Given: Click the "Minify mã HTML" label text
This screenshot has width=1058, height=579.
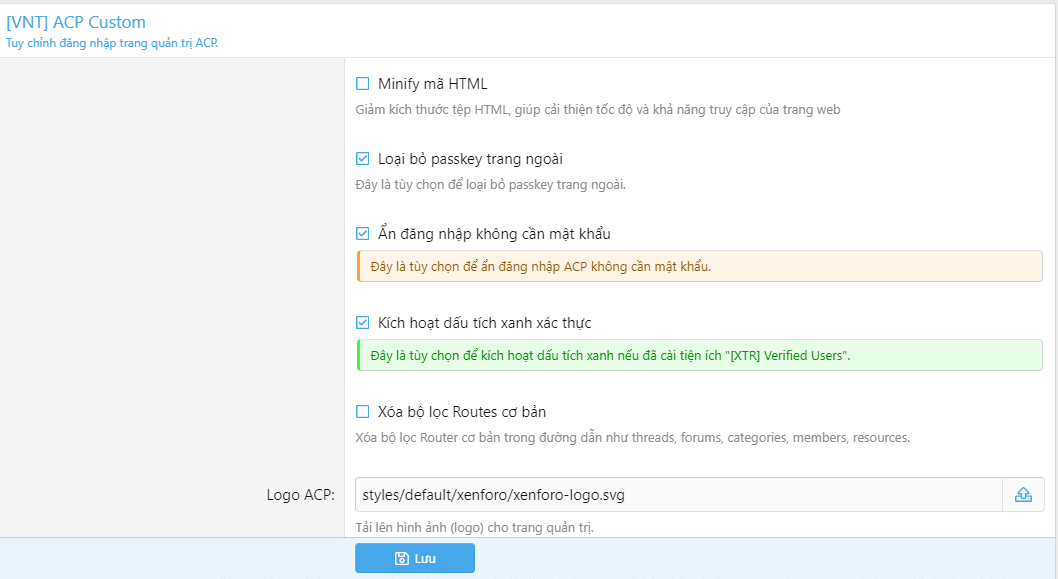Looking at the screenshot, I should (433, 84).
